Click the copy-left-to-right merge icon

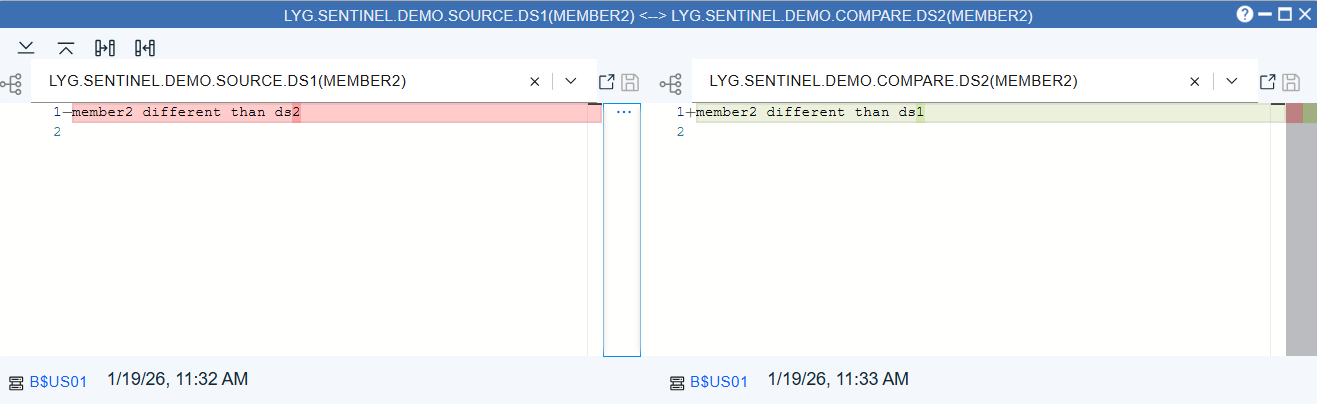pyautogui.click(x=105, y=48)
